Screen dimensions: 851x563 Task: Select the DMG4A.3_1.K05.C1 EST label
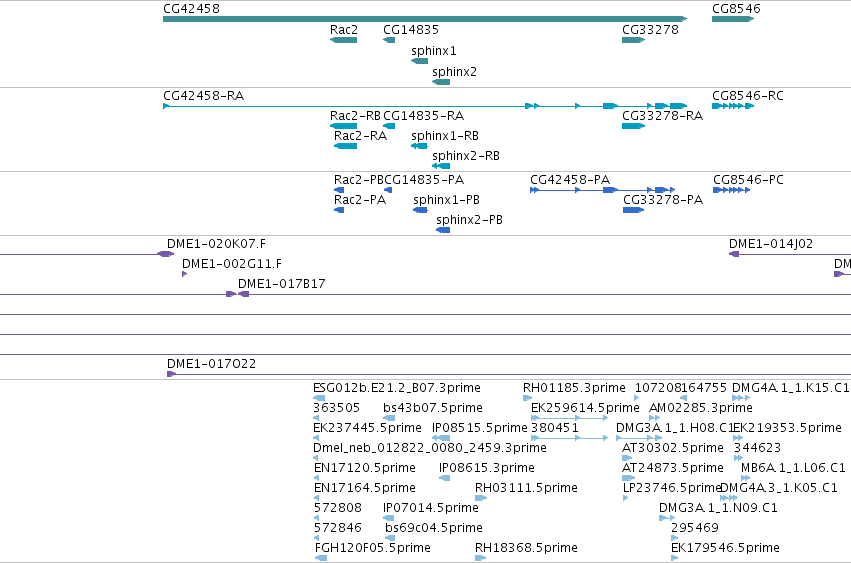coord(779,489)
